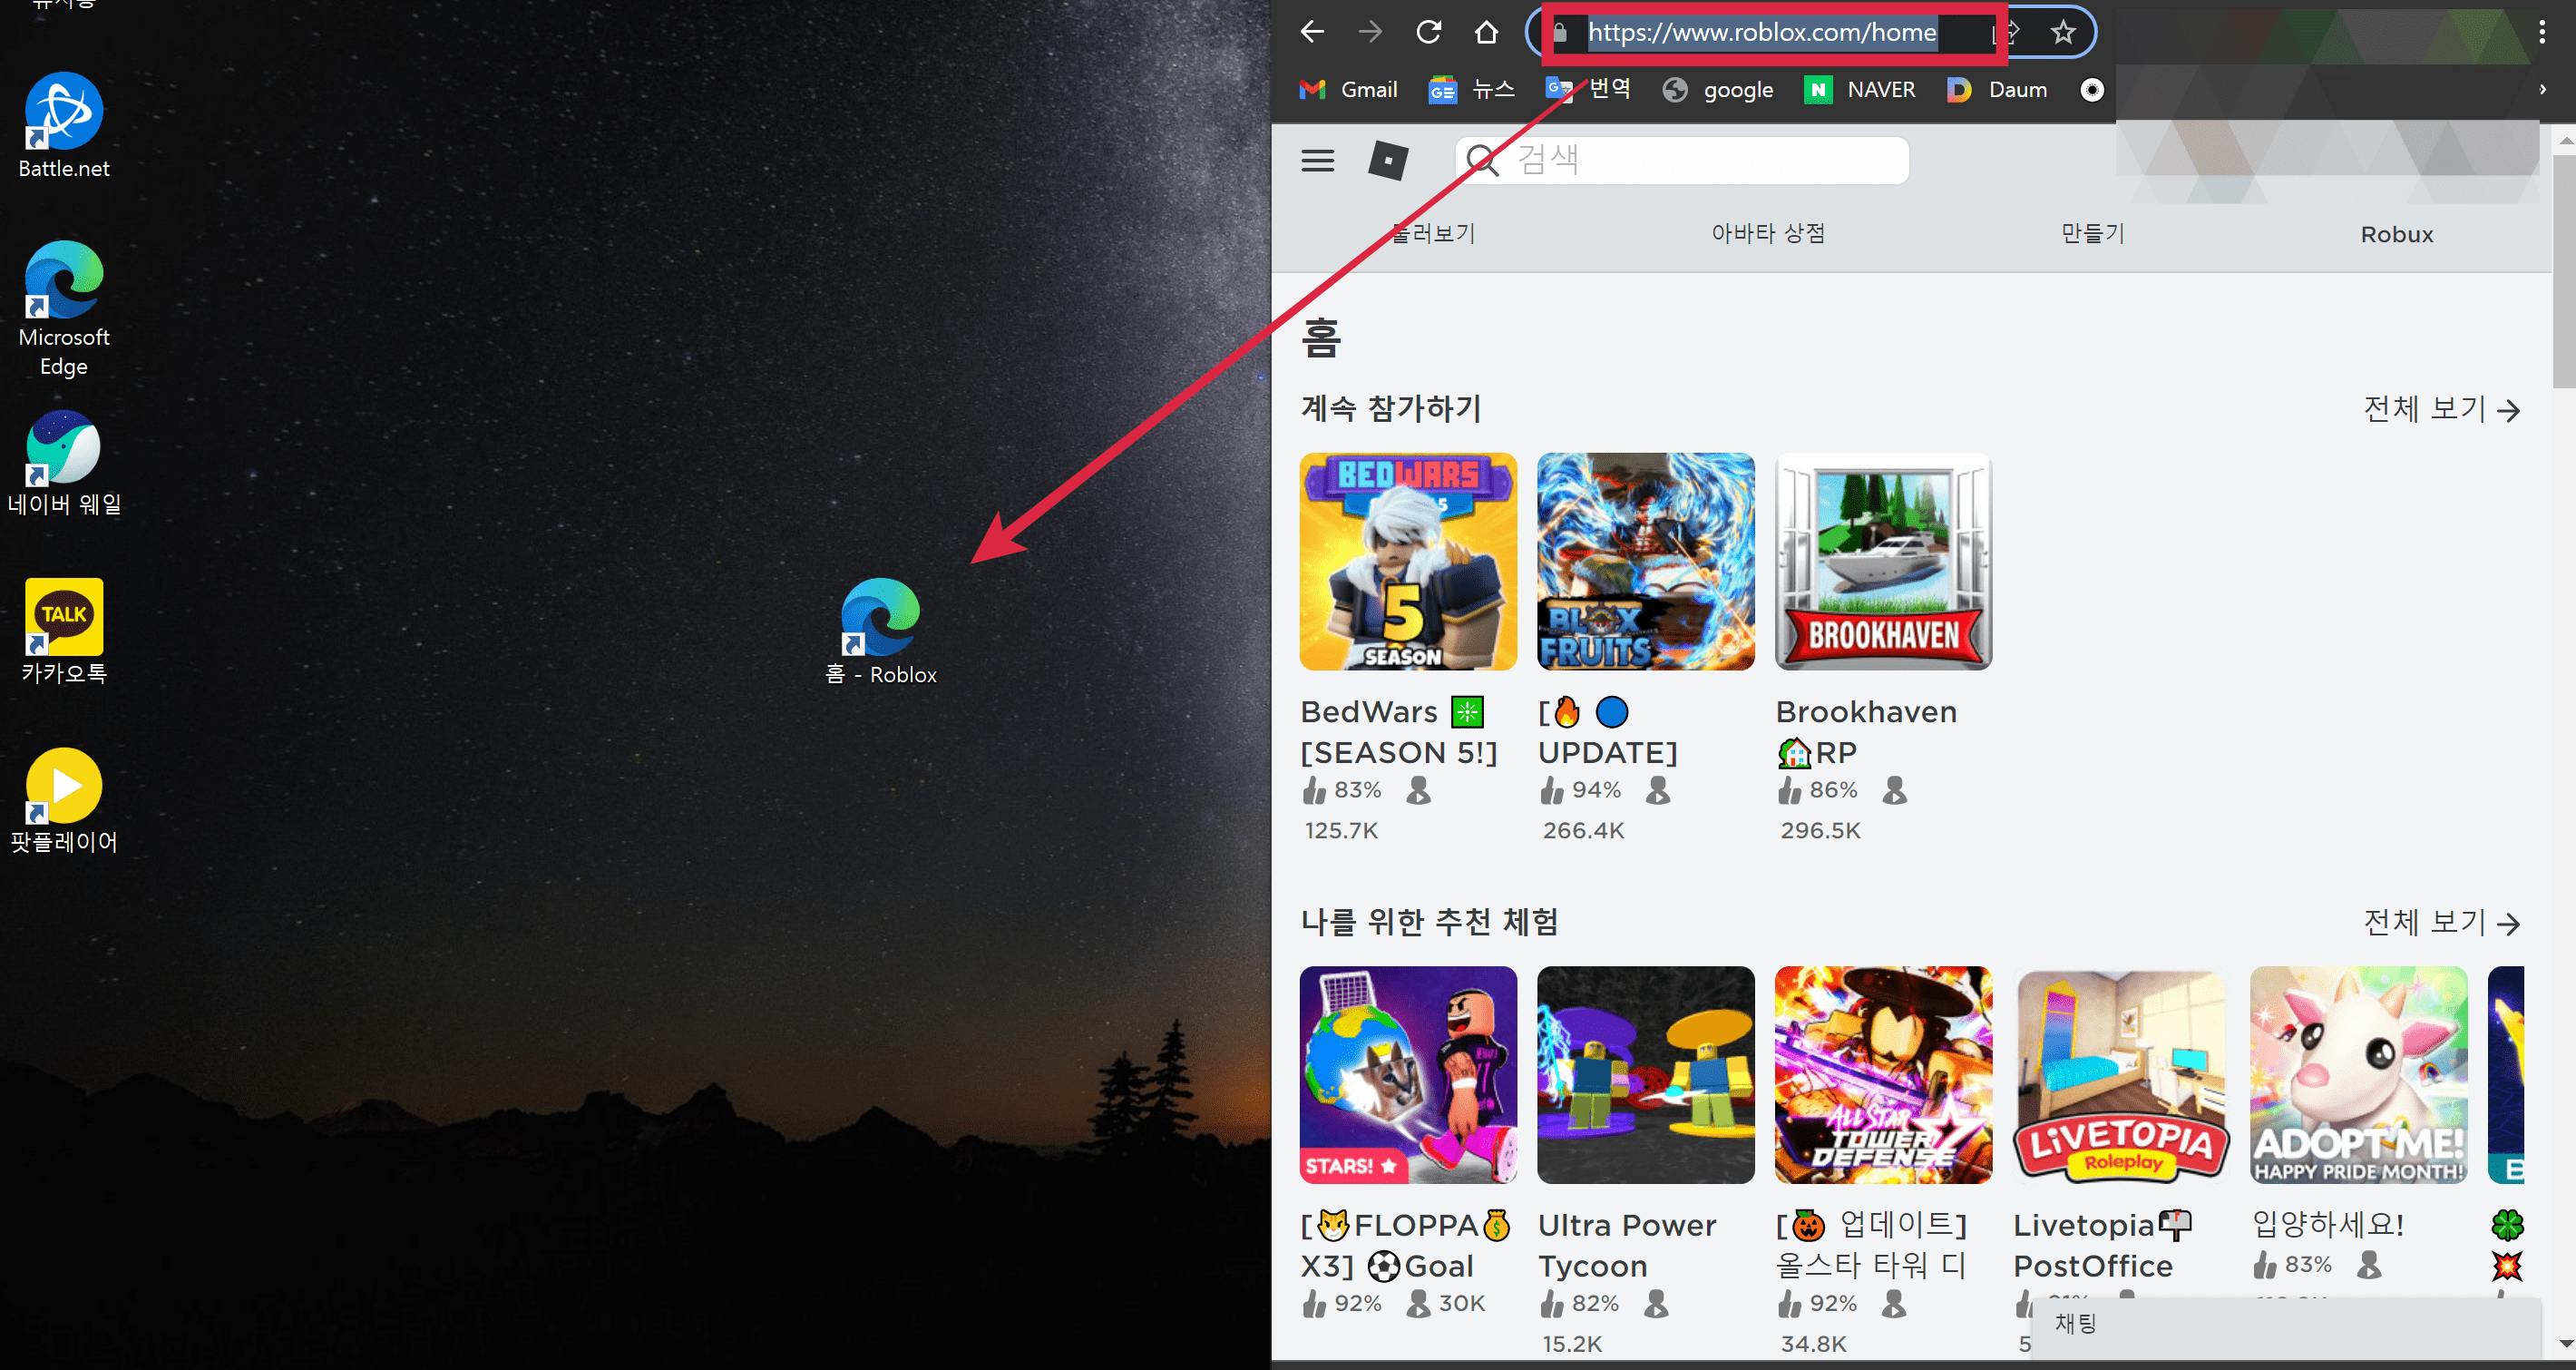Screen dimensions: 2576x1370
Task: Click the round icon bookmark after Daum
Action: tap(2092, 90)
